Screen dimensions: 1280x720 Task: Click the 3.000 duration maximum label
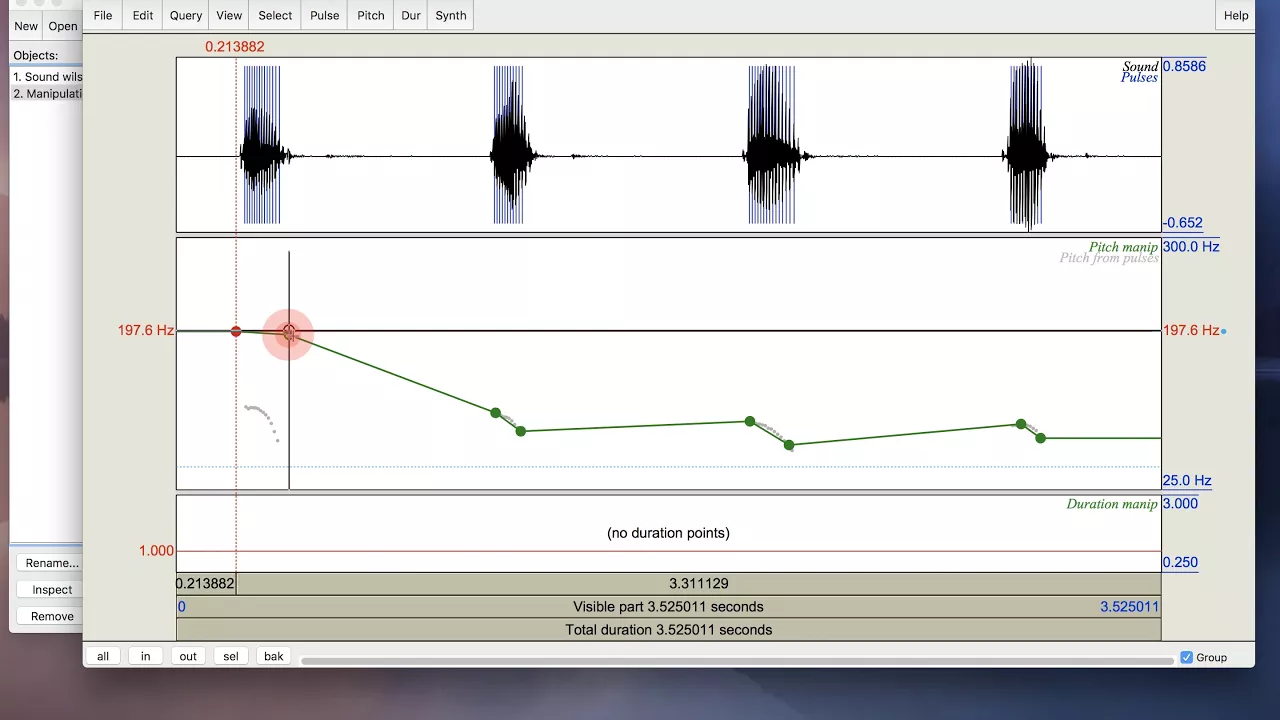click(1180, 504)
